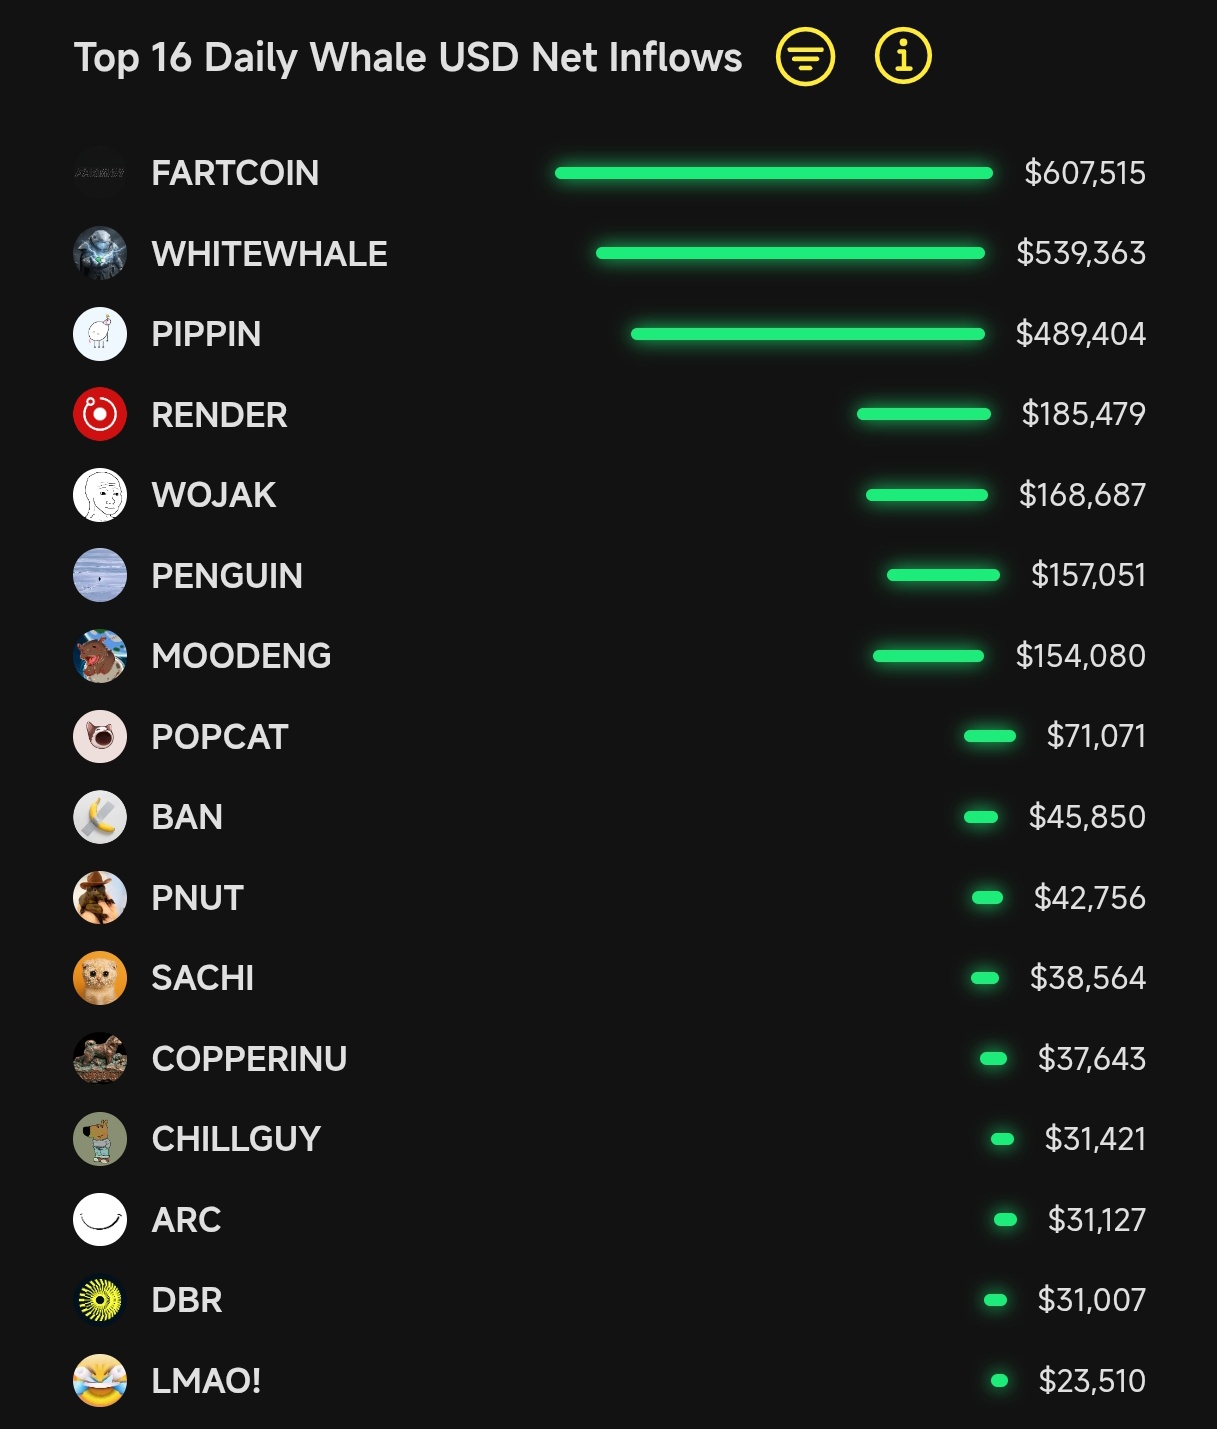
Task: Select the CHILLGUY token label
Action: 236,1139
